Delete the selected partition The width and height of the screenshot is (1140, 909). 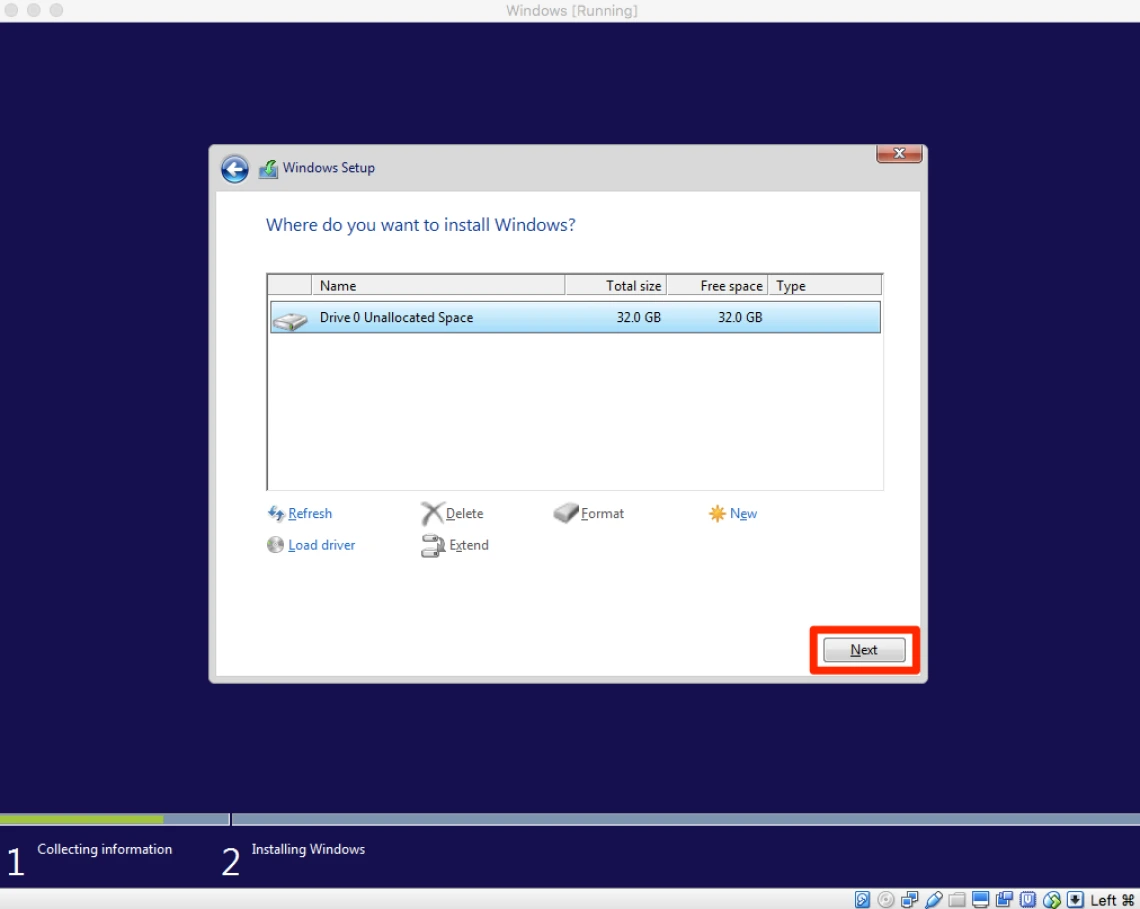coord(452,513)
